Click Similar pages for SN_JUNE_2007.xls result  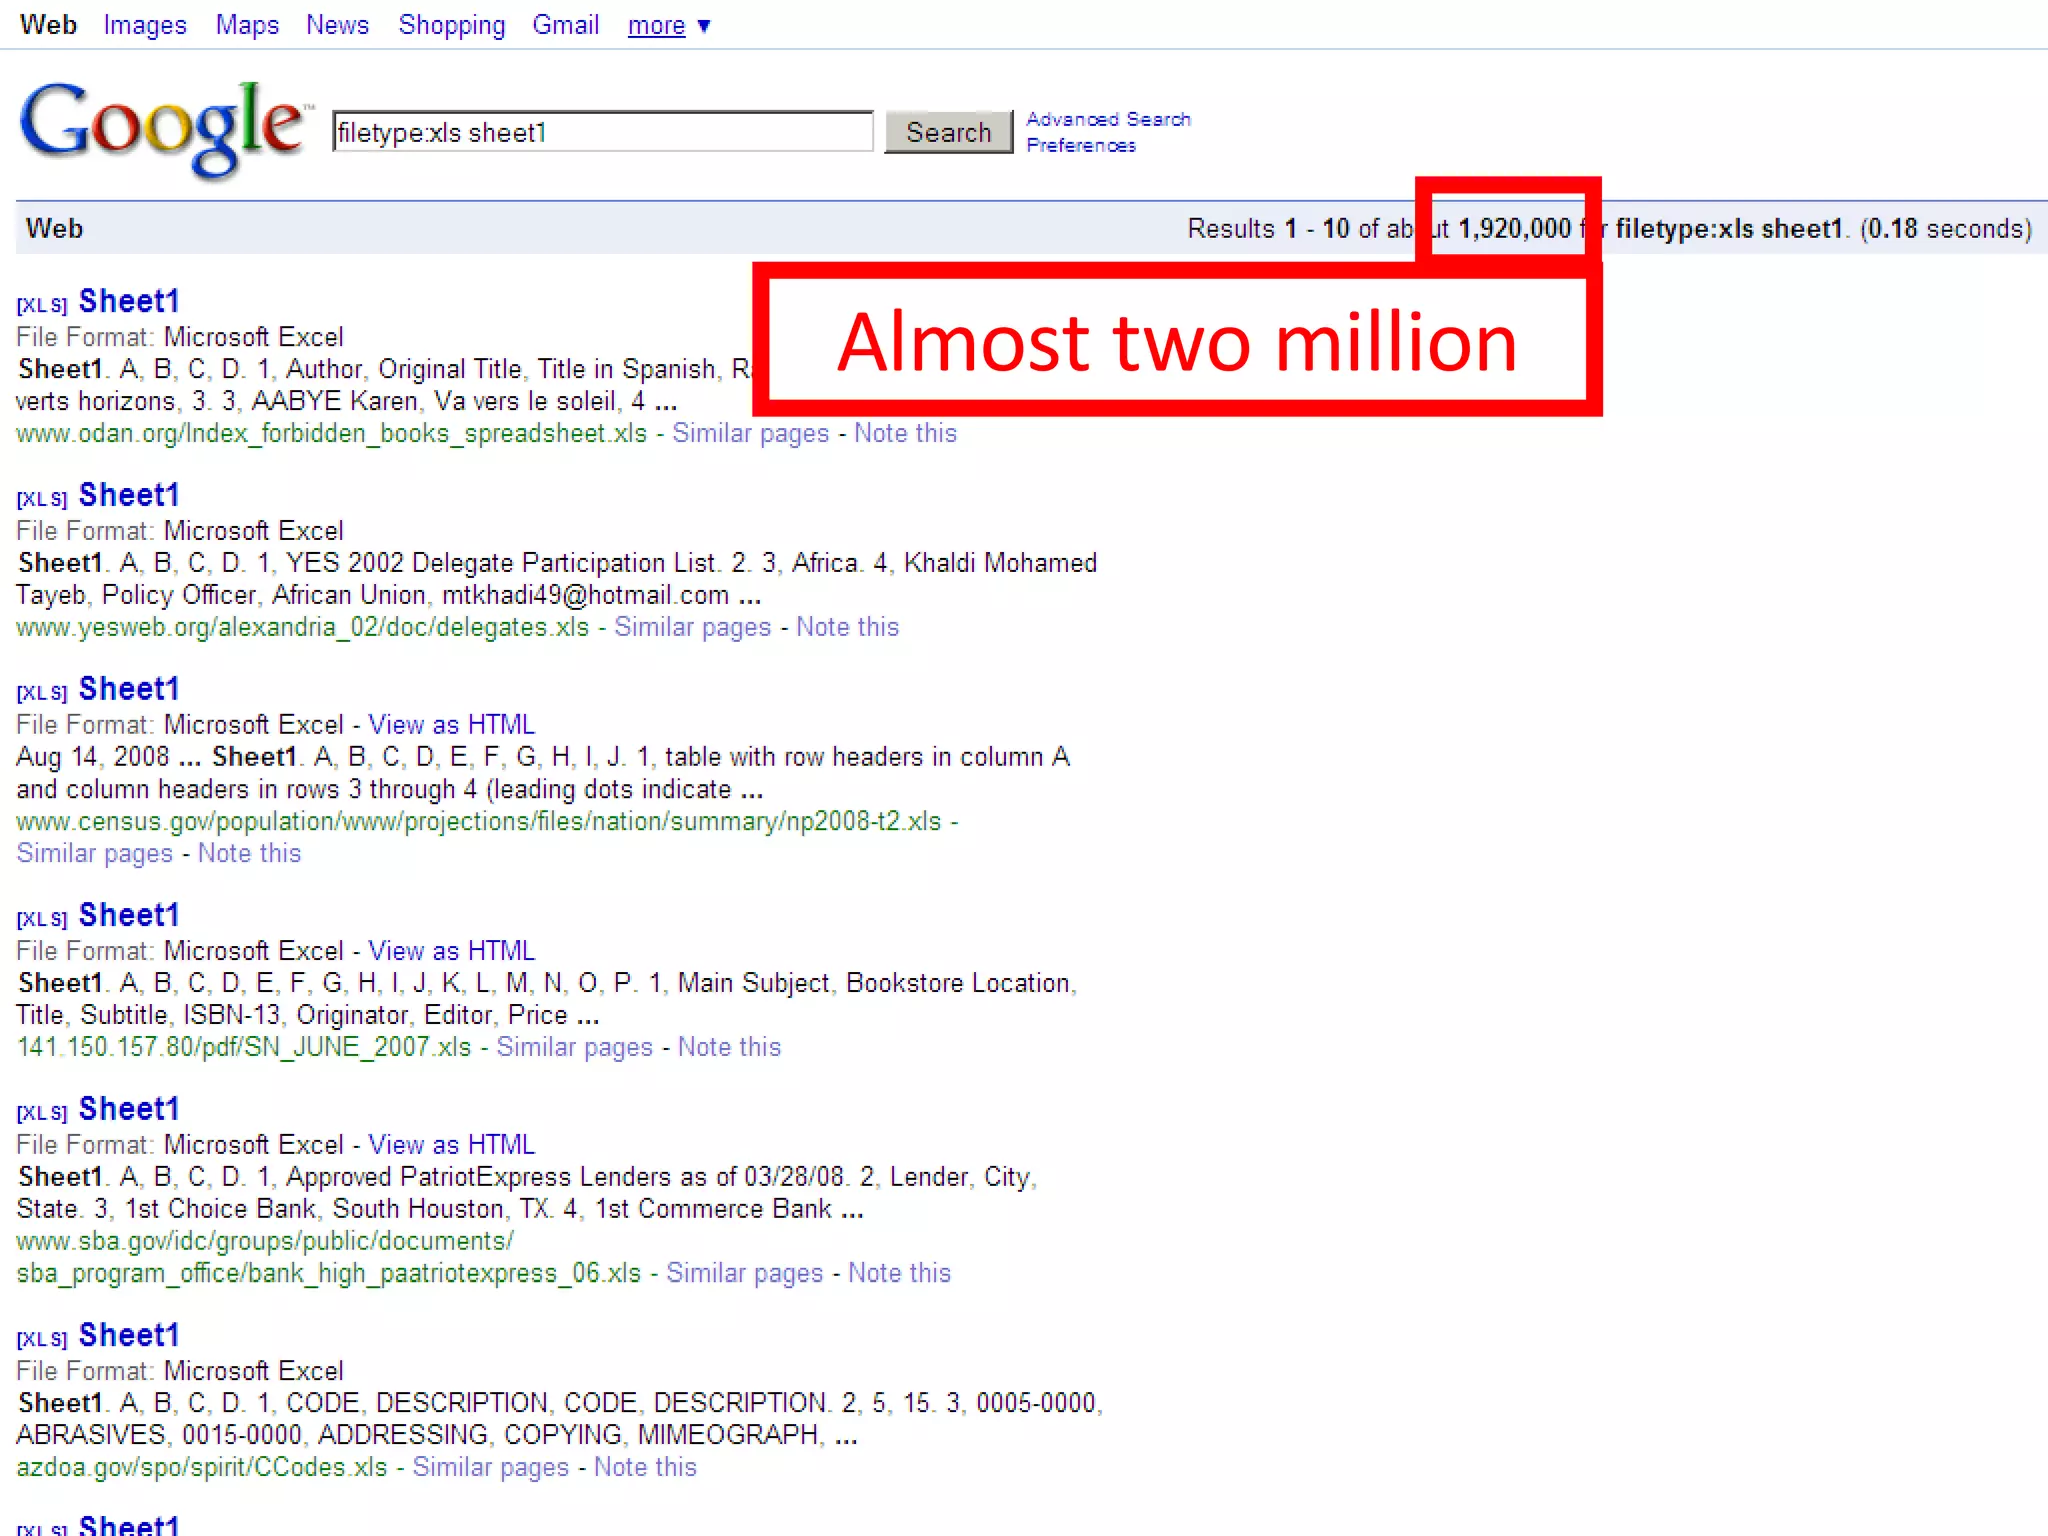(575, 1047)
